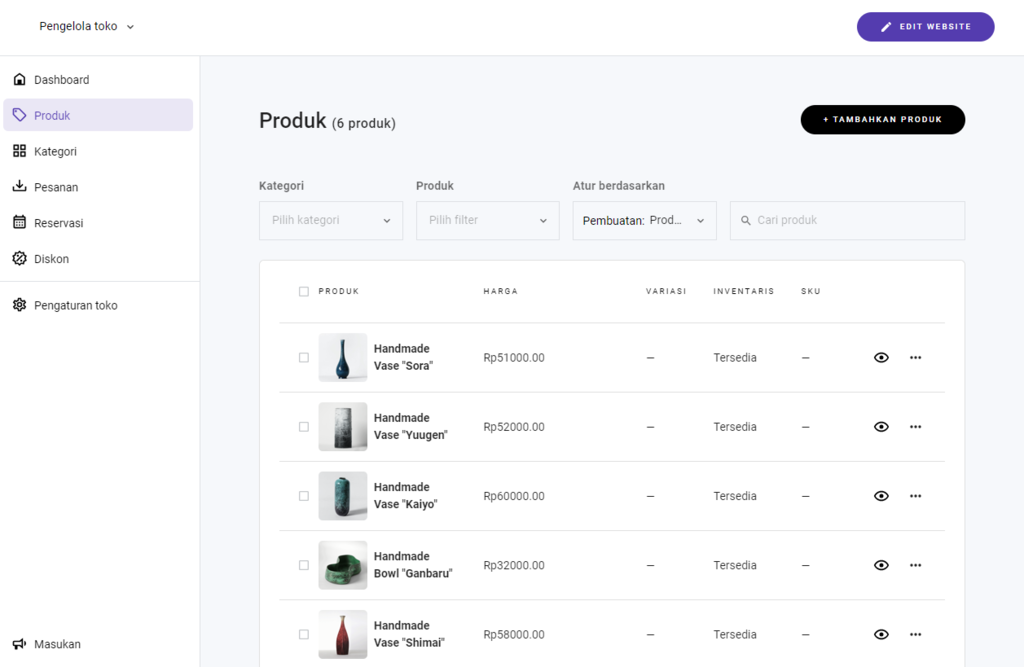Click the Reservasi calendar icon
This screenshot has height=667, width=1024.
pos(19,223)
